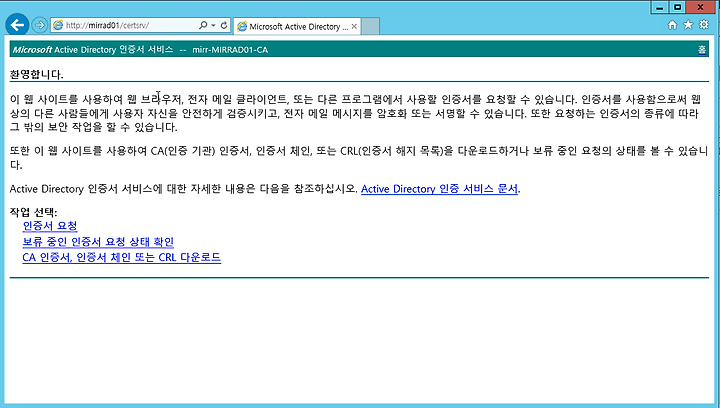Refresh the page with the reload icon
This screenshot has width=720, height=408.
pyautogui.click(x=224, y=25)
